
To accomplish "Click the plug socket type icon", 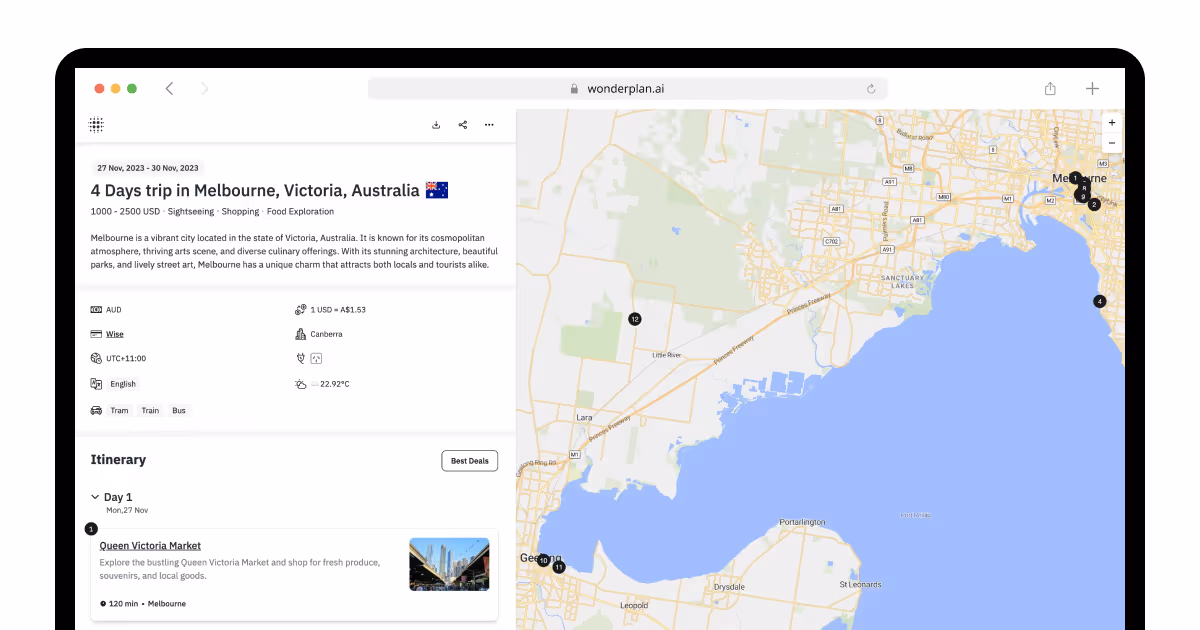I will (317, 358).
